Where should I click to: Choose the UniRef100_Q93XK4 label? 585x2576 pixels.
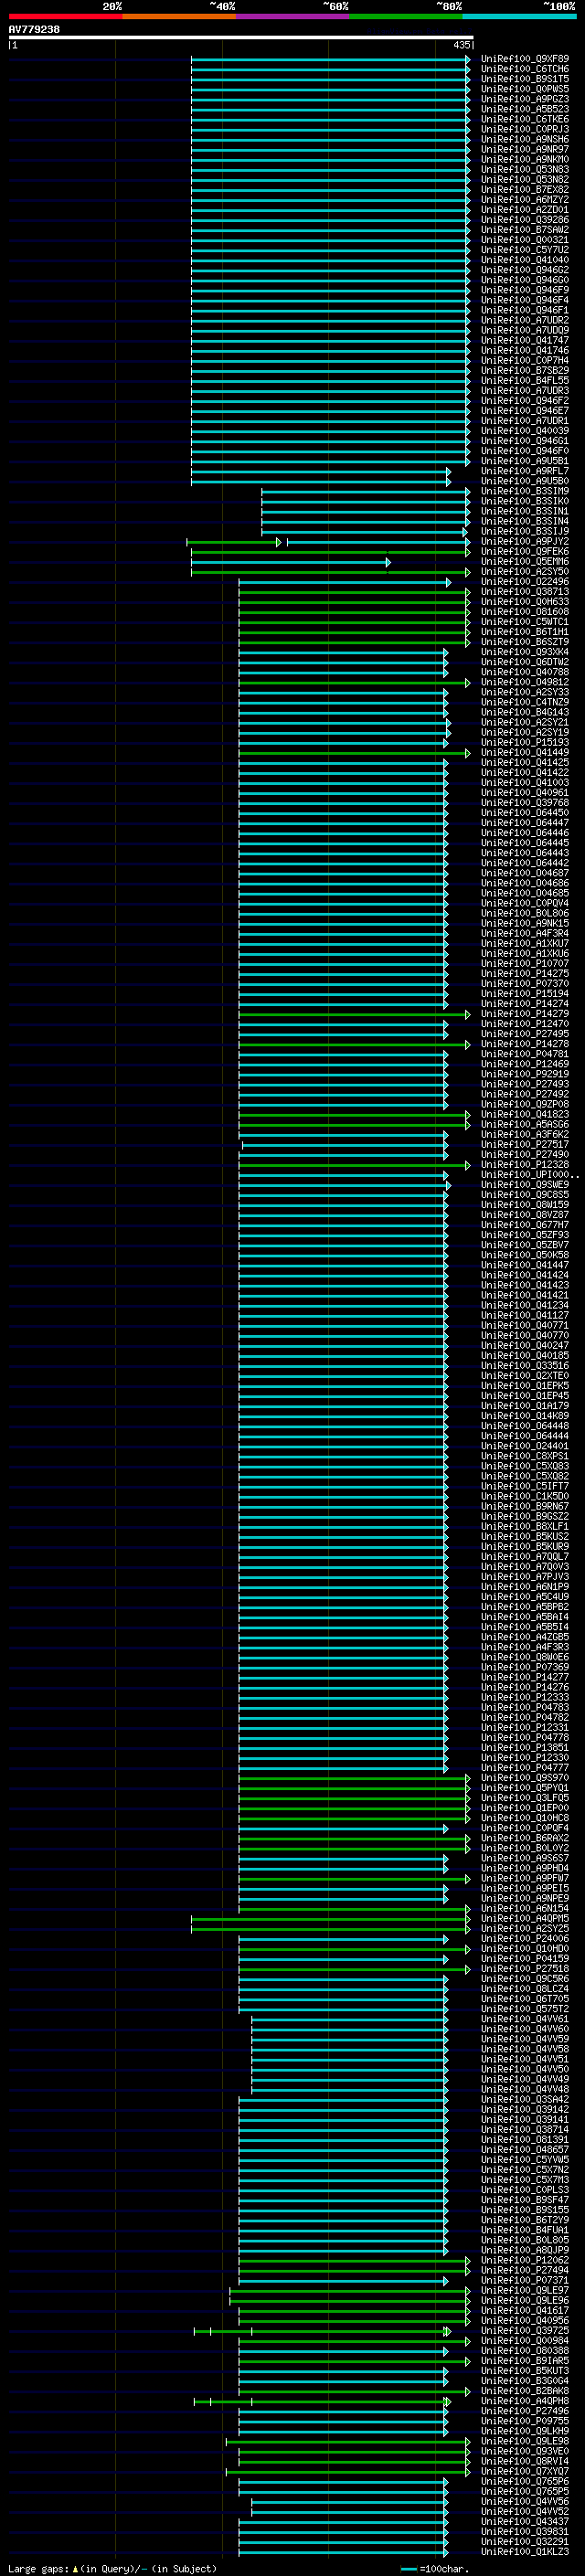click(524, 652)
